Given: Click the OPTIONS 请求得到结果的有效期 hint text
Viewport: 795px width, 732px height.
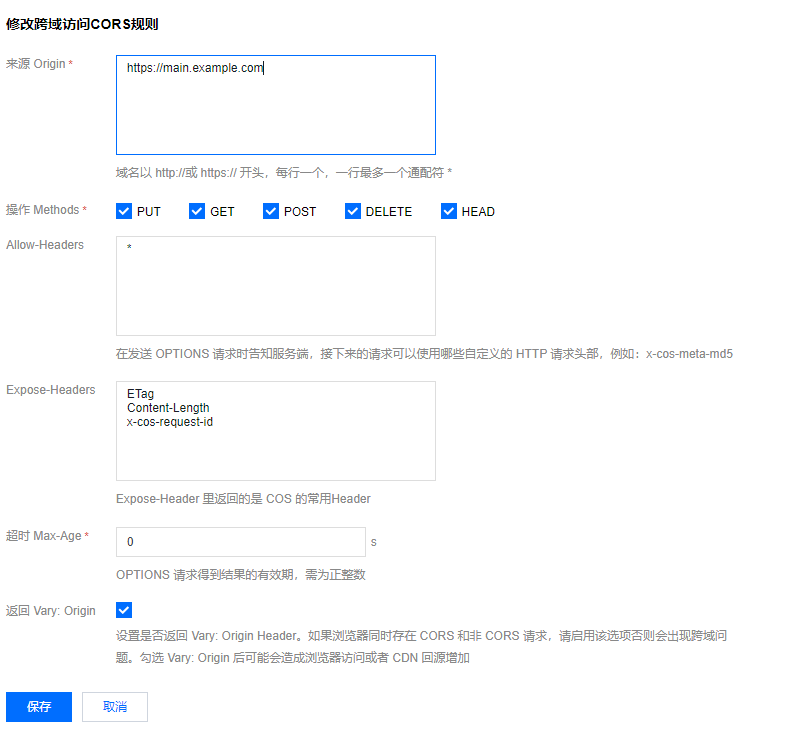Looking at the screenshot, I should [x=241, y=575].
